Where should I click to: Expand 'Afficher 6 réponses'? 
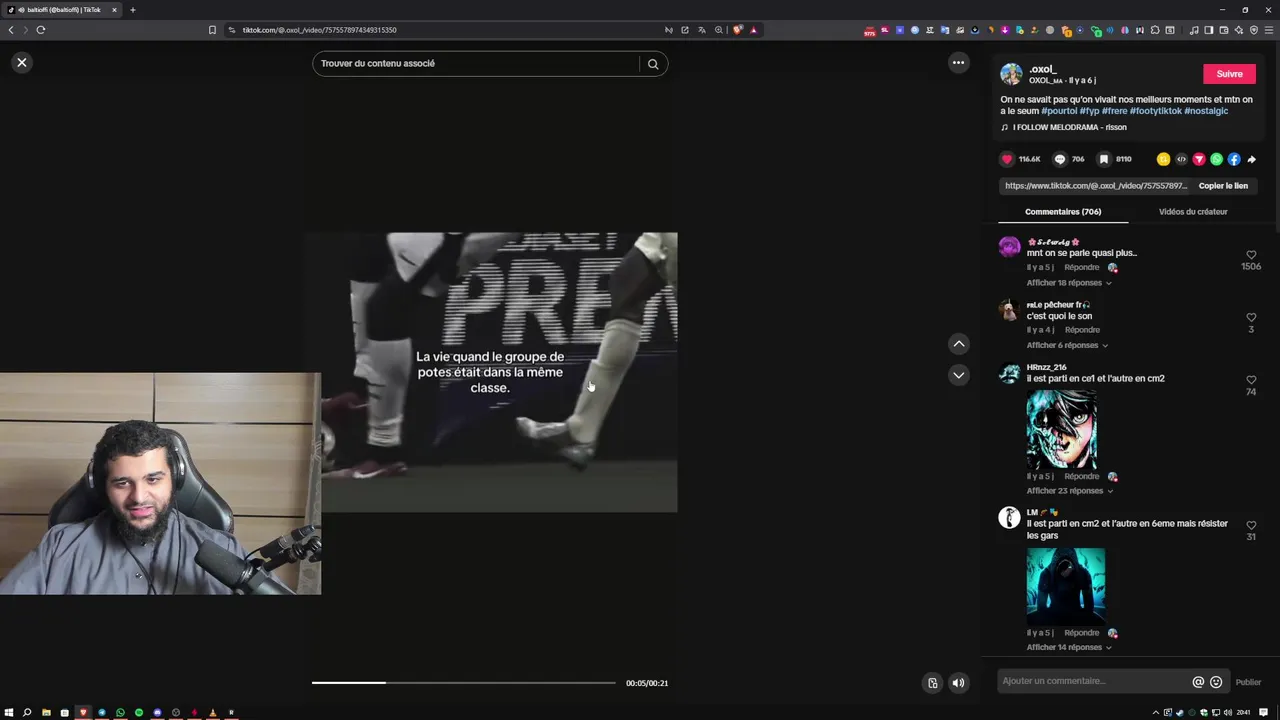[1067, 345]
